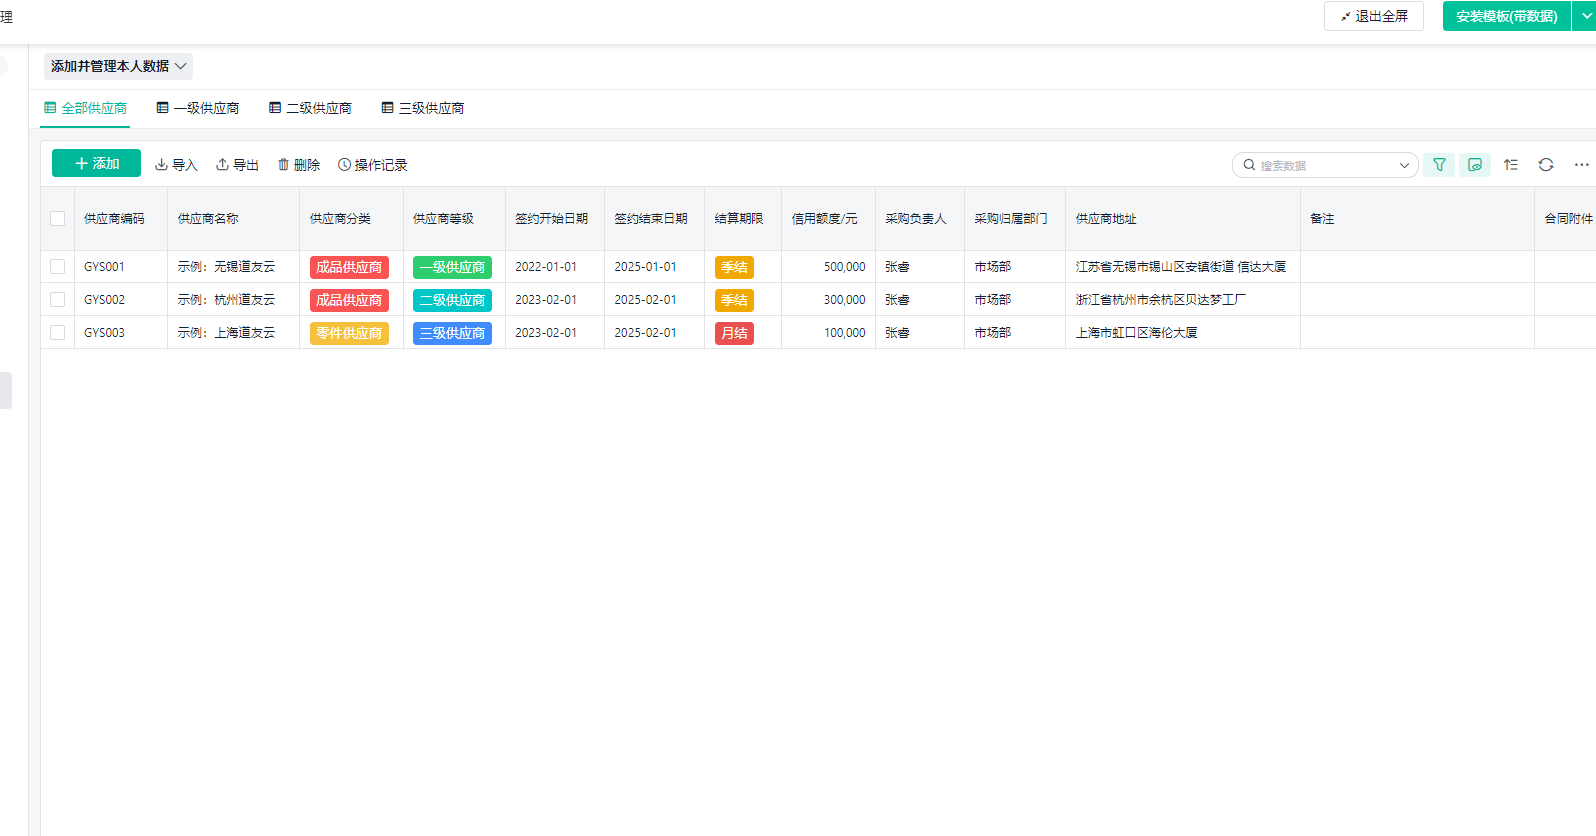This screenshot has height=836, width=1596.
Task: Click red 成品供应商 tag in GYS001 row
Action: tap(349, 267)
